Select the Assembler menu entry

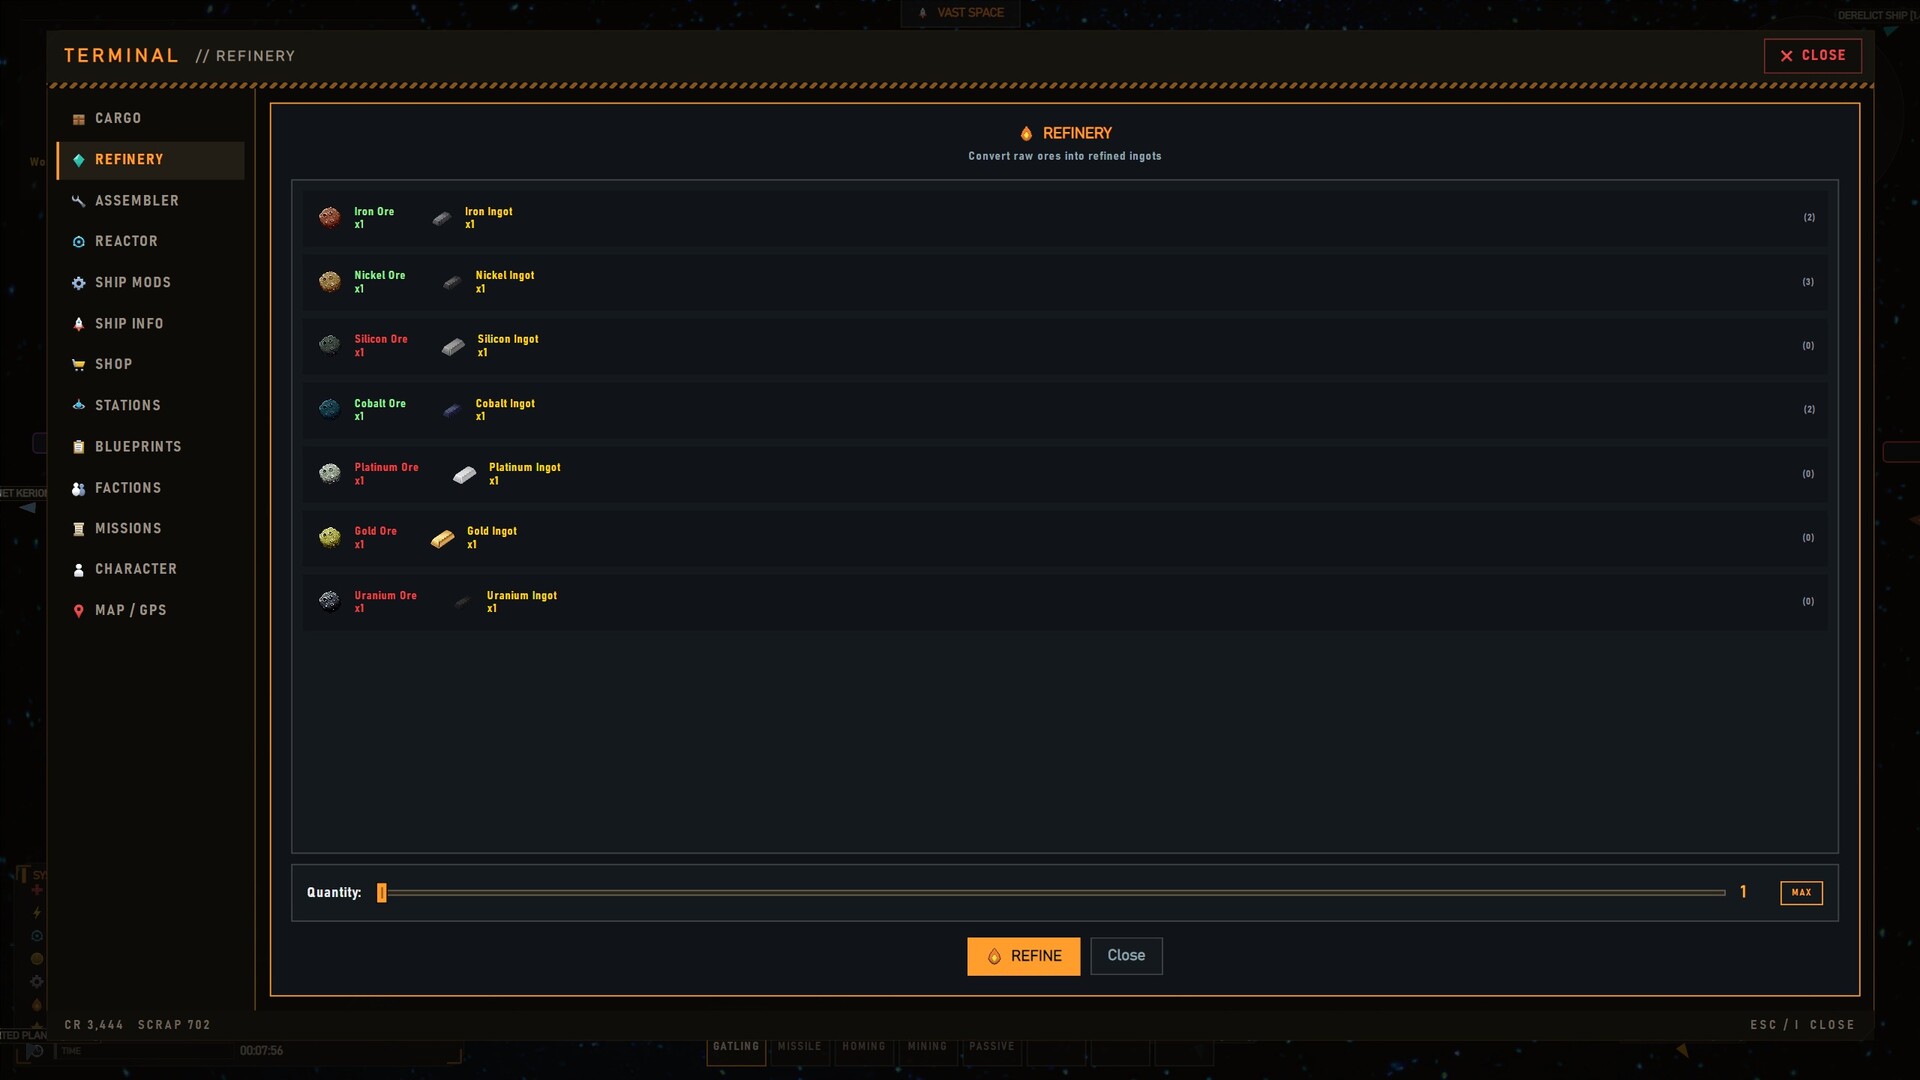[150, 201]
